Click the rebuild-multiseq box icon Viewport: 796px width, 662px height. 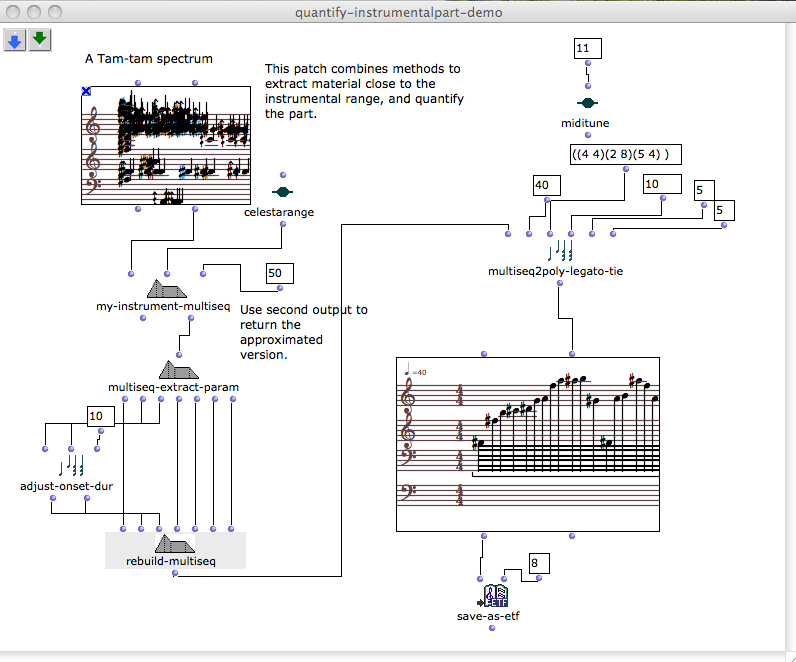pos(175,544)
